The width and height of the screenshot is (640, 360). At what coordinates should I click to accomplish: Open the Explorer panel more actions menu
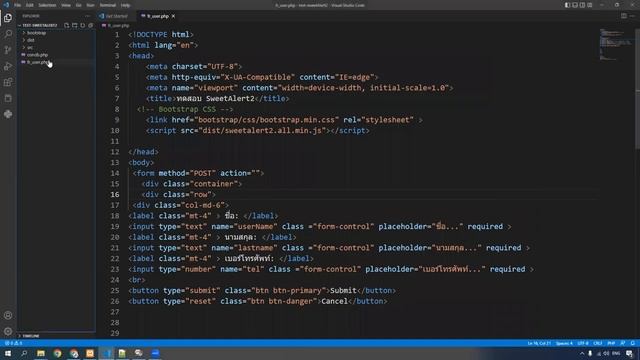(x=87, y=16)
